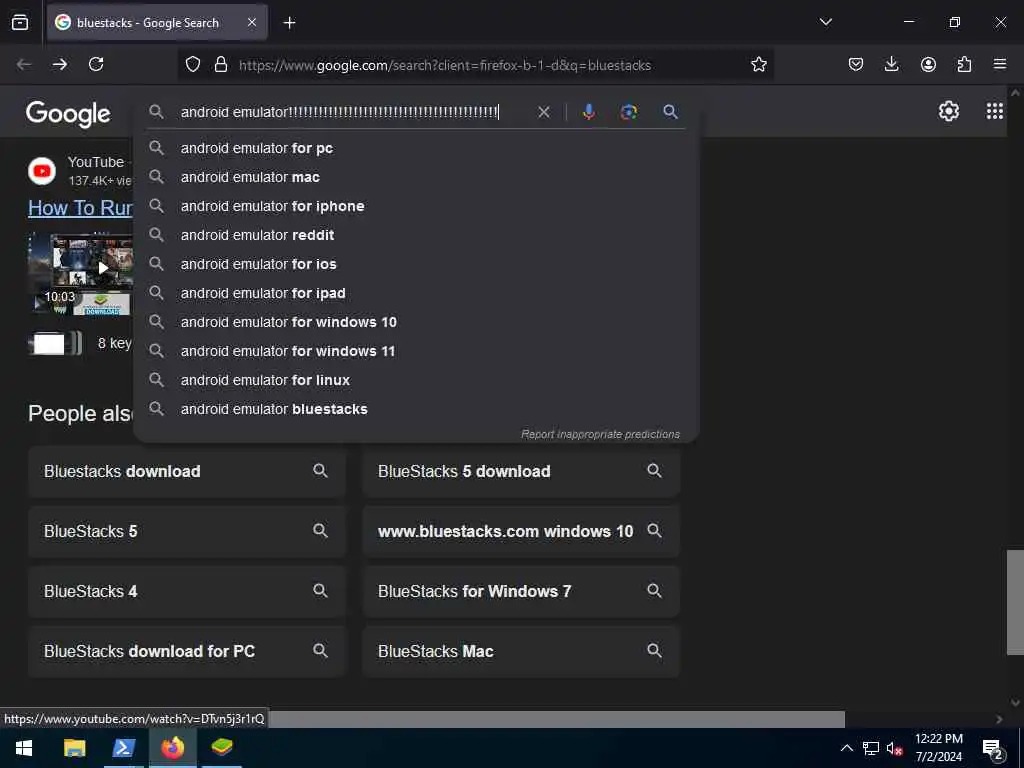The height and width of the screenshot is (768, 1024).
Task: Open How To Run video link
Action: [x=80, y=208]
